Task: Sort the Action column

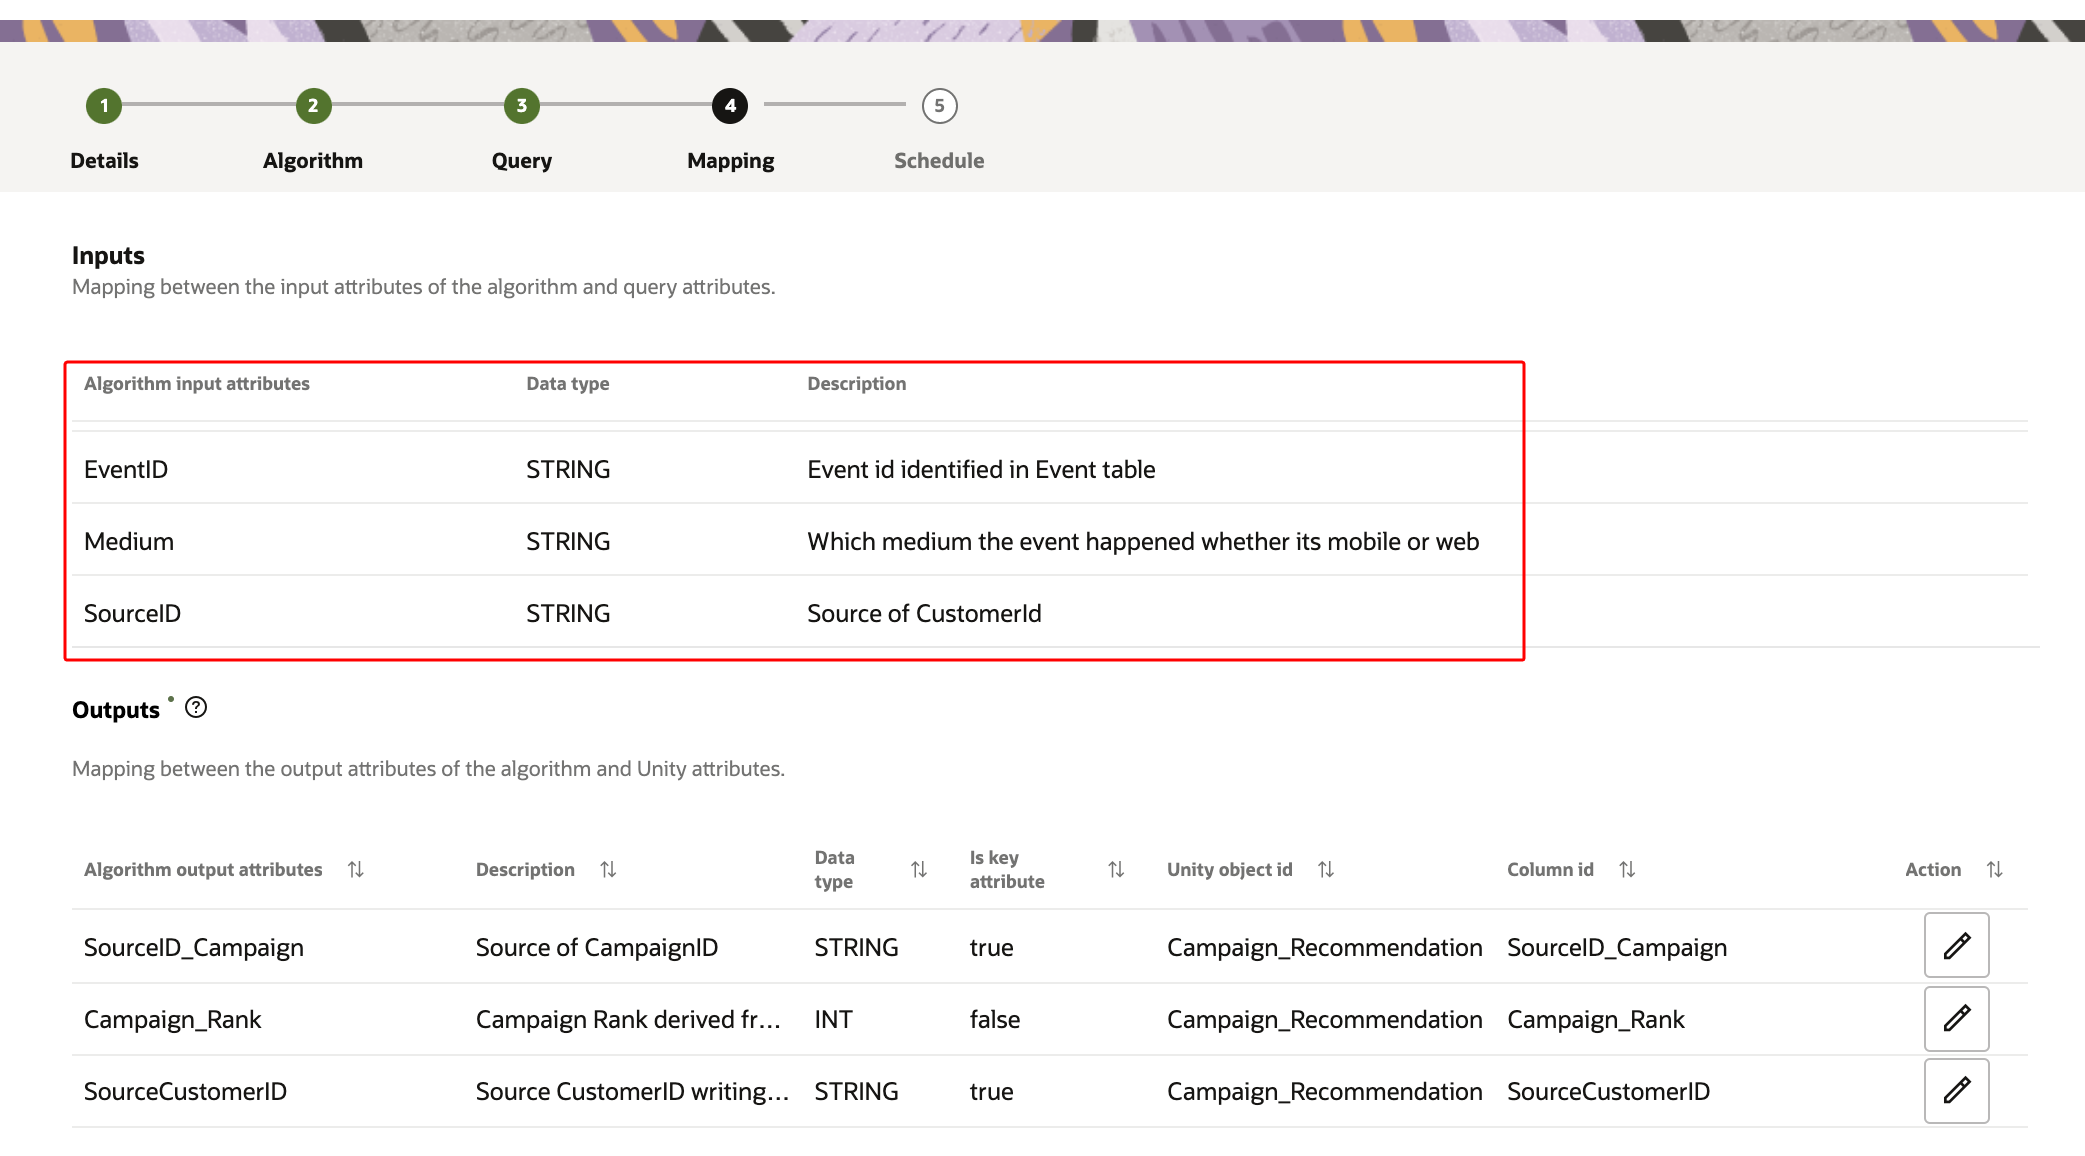Action: (x=1994, y=870)
